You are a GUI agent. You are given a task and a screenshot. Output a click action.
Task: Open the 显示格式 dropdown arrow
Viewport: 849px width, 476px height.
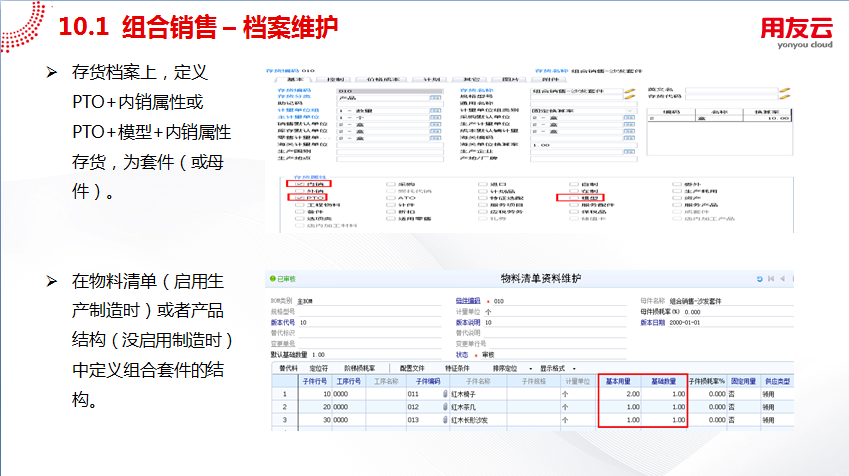pos(574,369)
